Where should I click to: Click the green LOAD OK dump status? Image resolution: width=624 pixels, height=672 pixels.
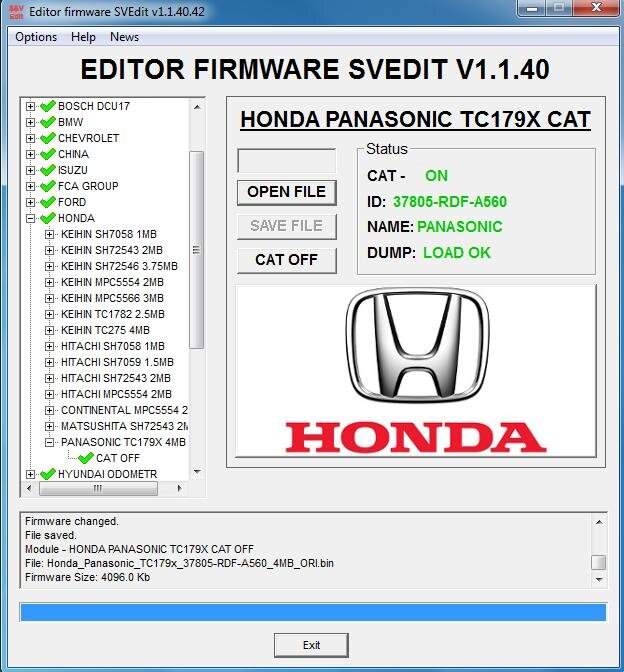457,253
